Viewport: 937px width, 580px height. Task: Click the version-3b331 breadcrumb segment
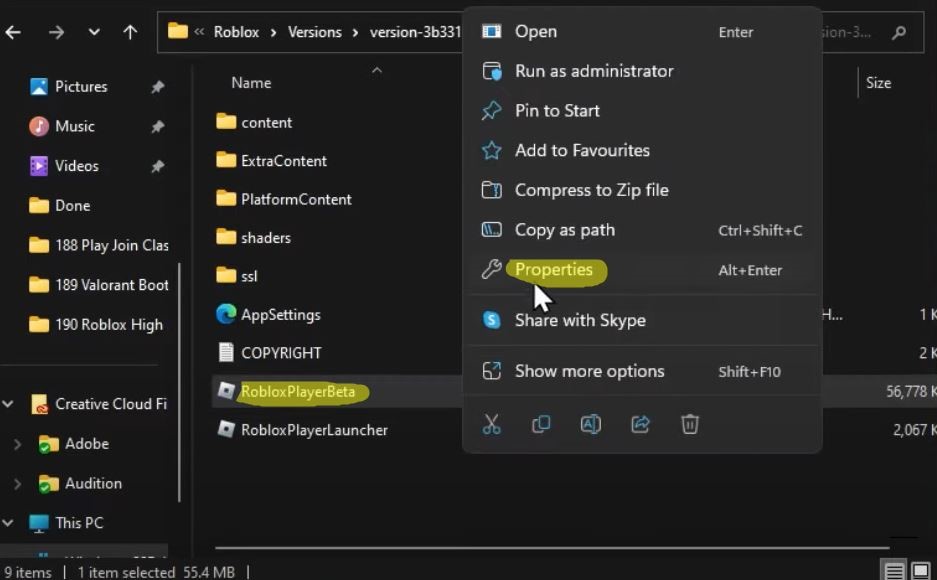[x=415, y=32]
